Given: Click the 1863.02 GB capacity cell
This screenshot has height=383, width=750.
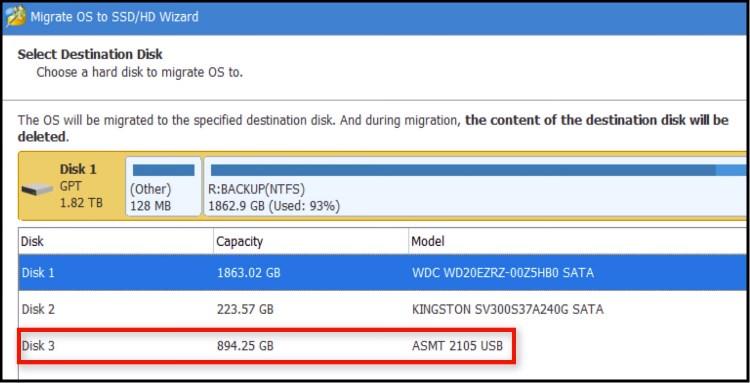Looking at the screenshot, I should point(248,273).
